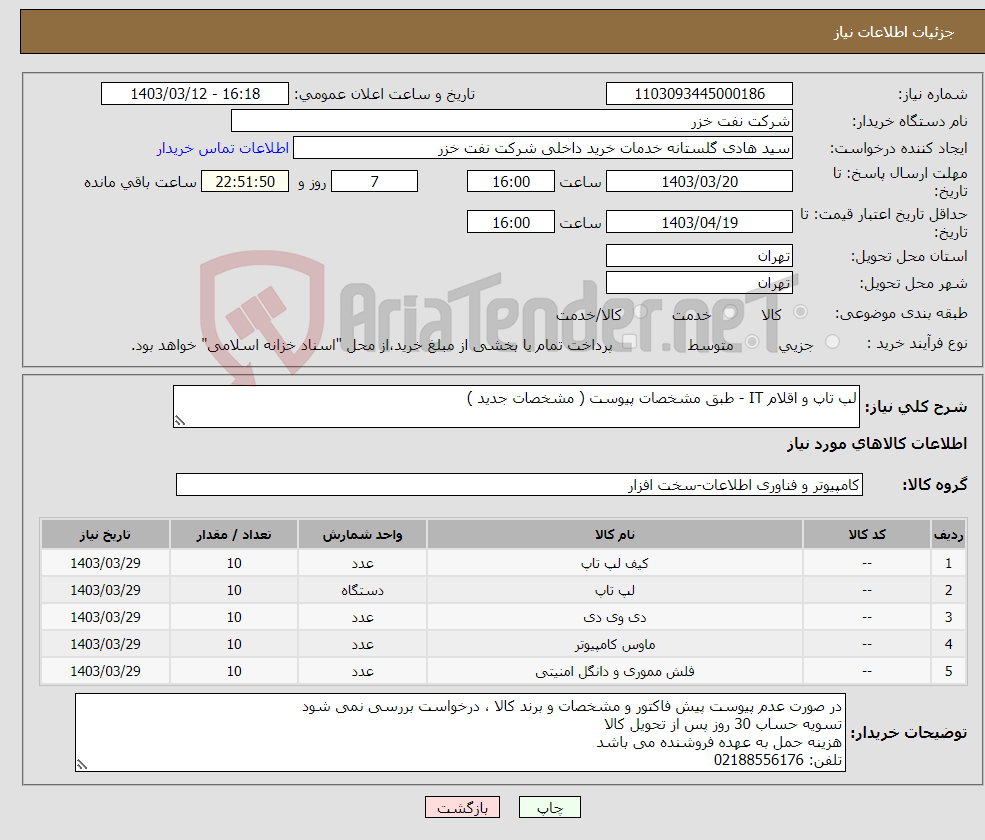Image resolution: width=985 pixels, height=840 pixels.
Task: Select the متوسط purchase type radio
Action: [752, 342]
